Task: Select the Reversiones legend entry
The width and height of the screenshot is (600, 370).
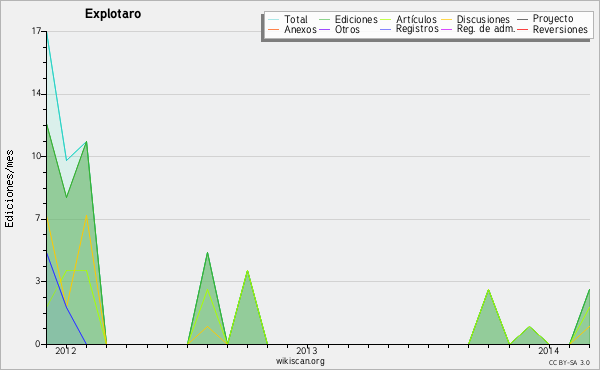Action: [552, 29]
